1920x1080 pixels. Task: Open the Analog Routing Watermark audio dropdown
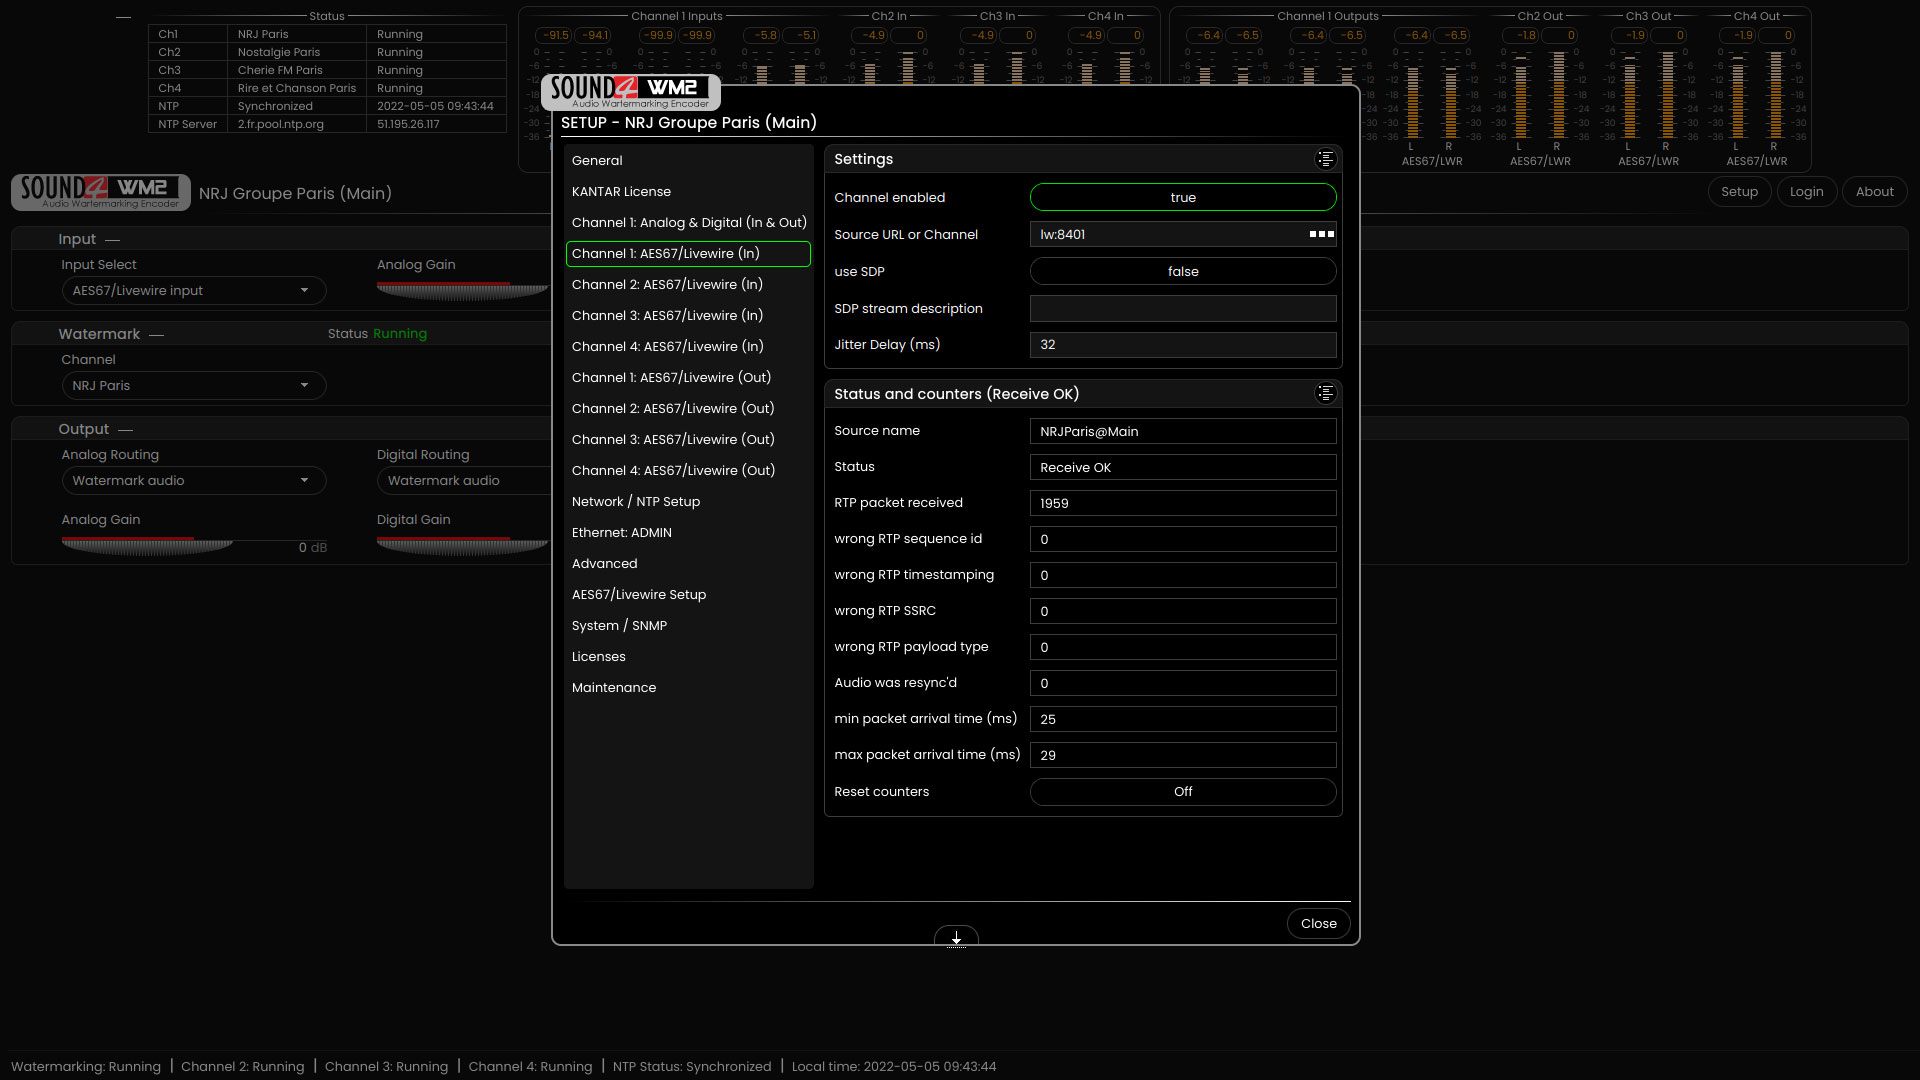coord(193,481)
